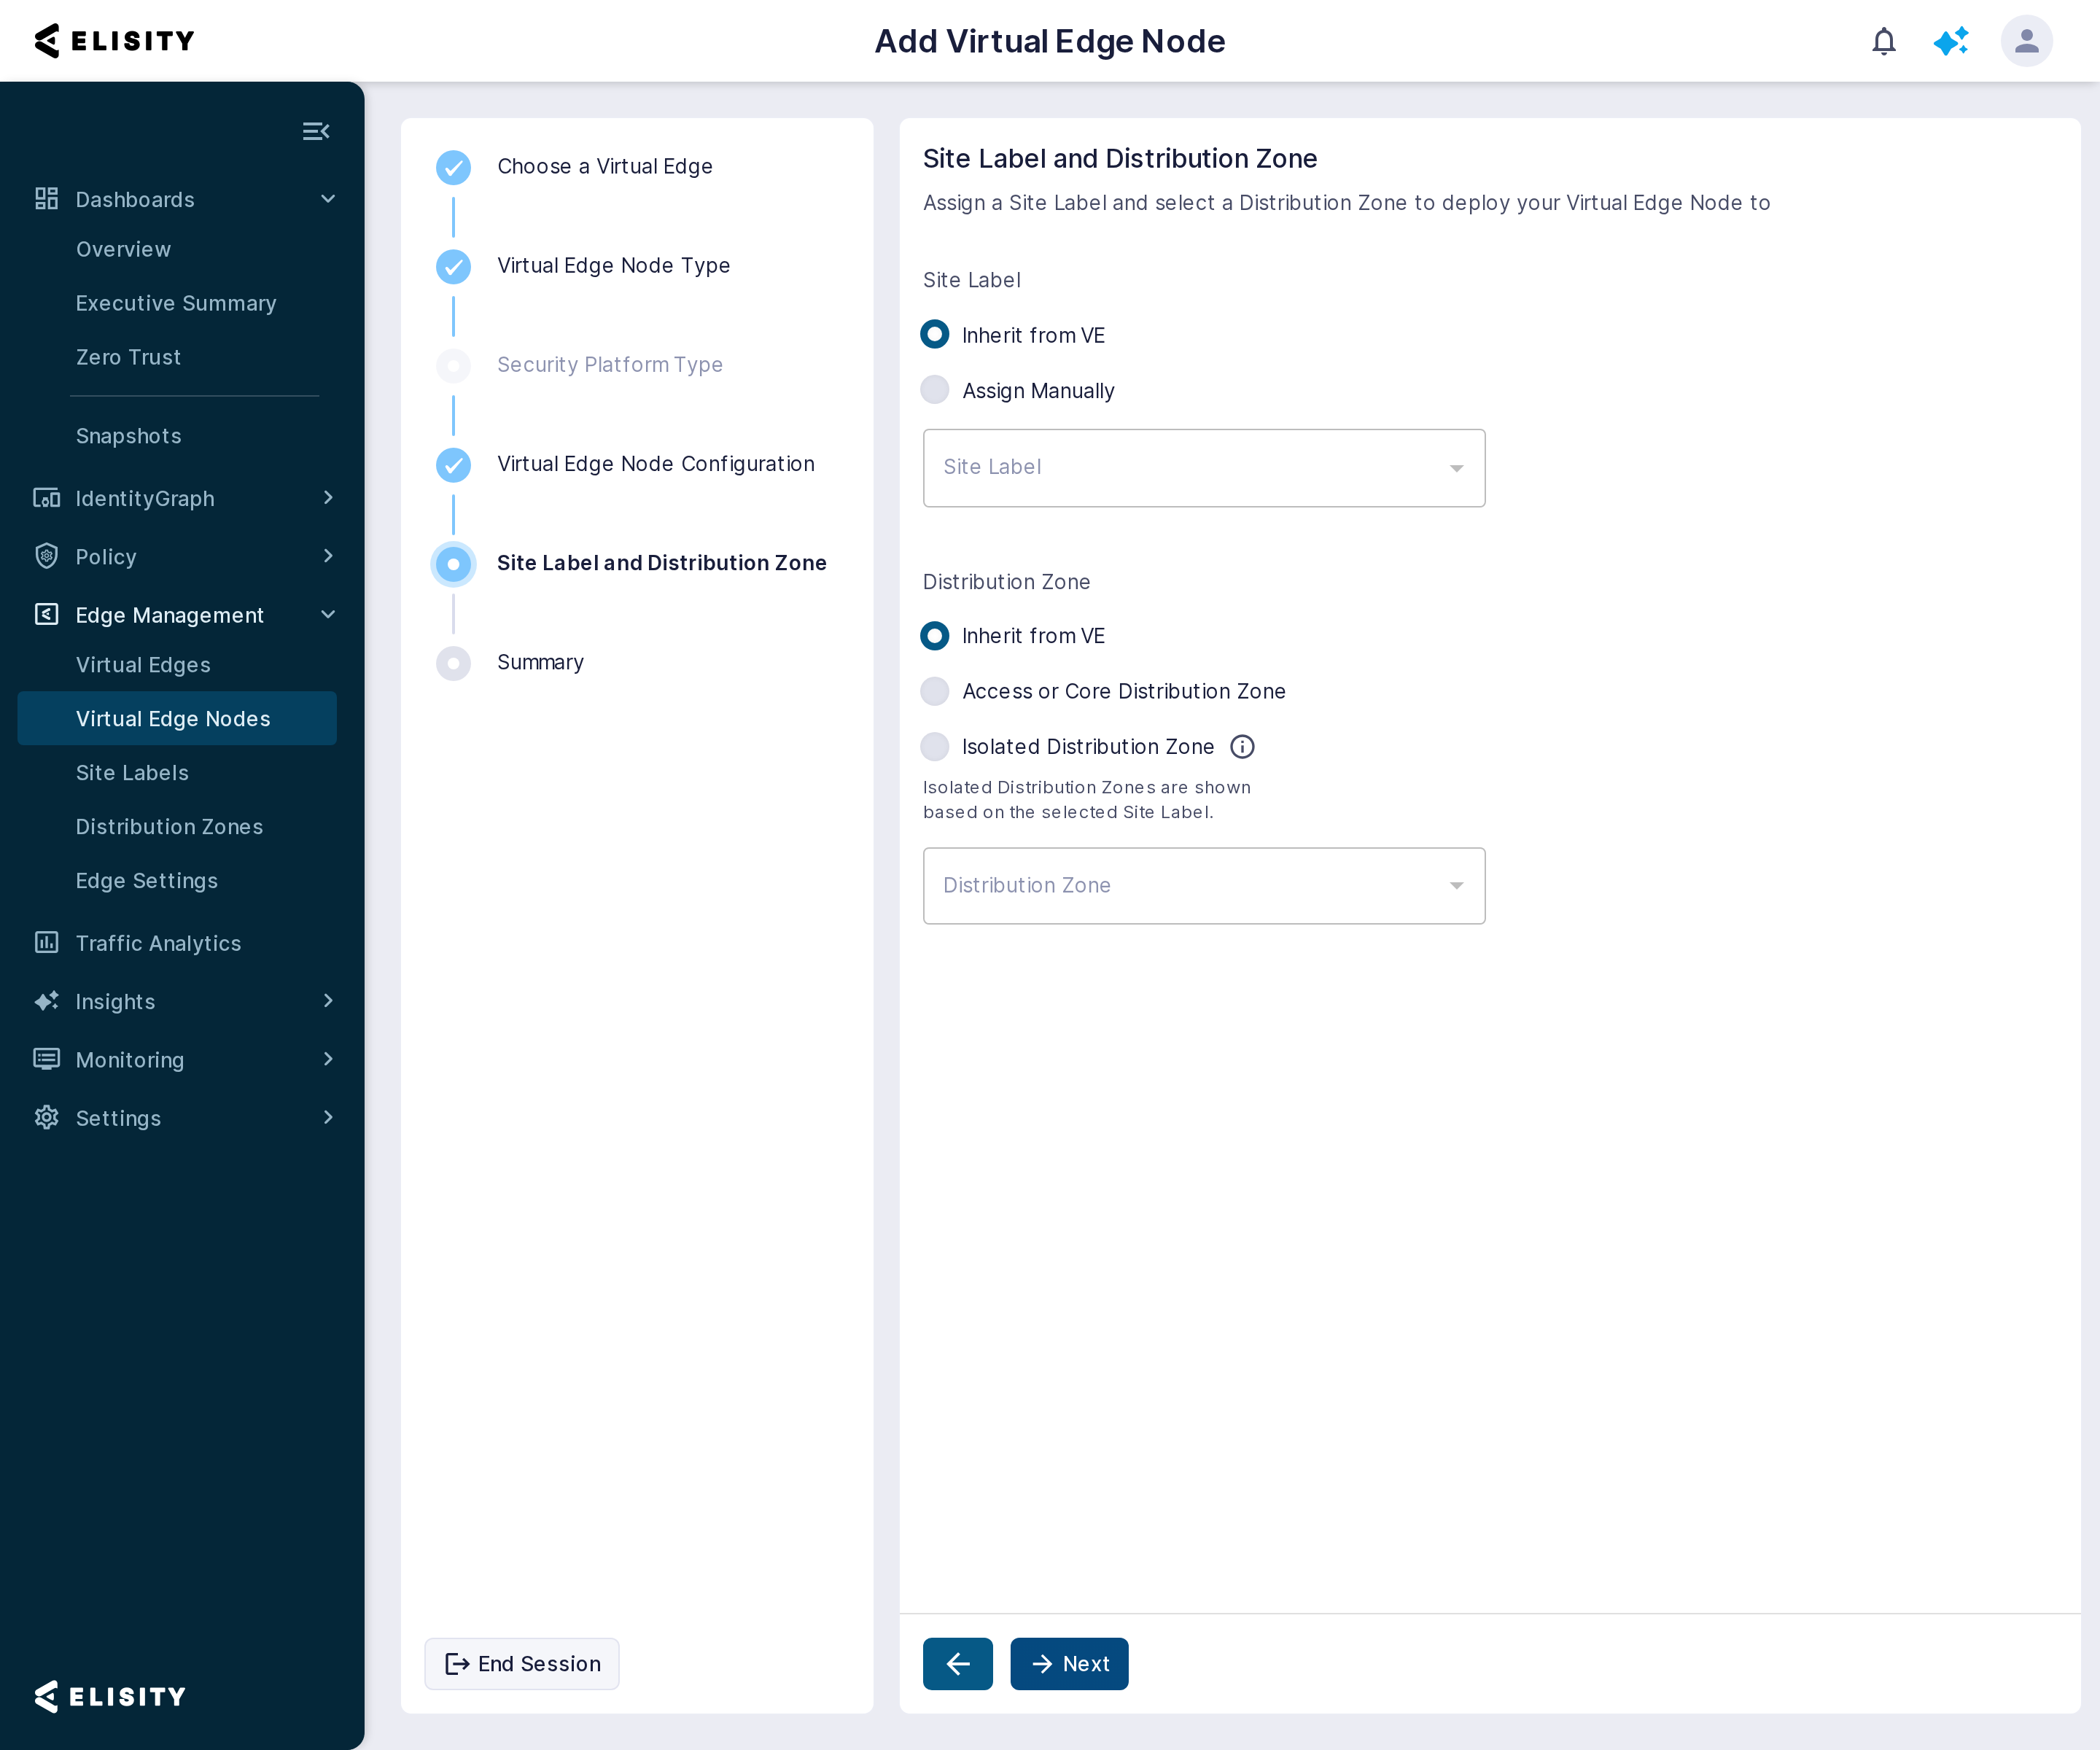Open the AI sparkle assistant icon
Image resolution: width=2100 pixels, height=1750 pixels.
pyautogui.click(x=1950, y=41)
